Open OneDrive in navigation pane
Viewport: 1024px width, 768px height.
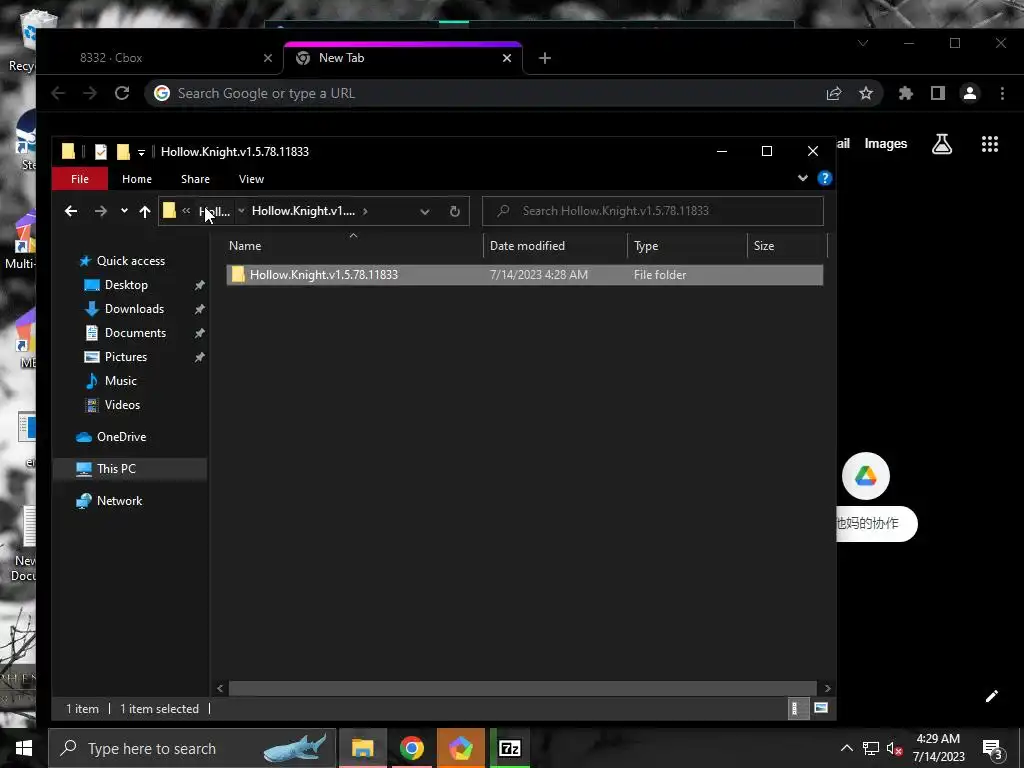click(x=121, y=437)
